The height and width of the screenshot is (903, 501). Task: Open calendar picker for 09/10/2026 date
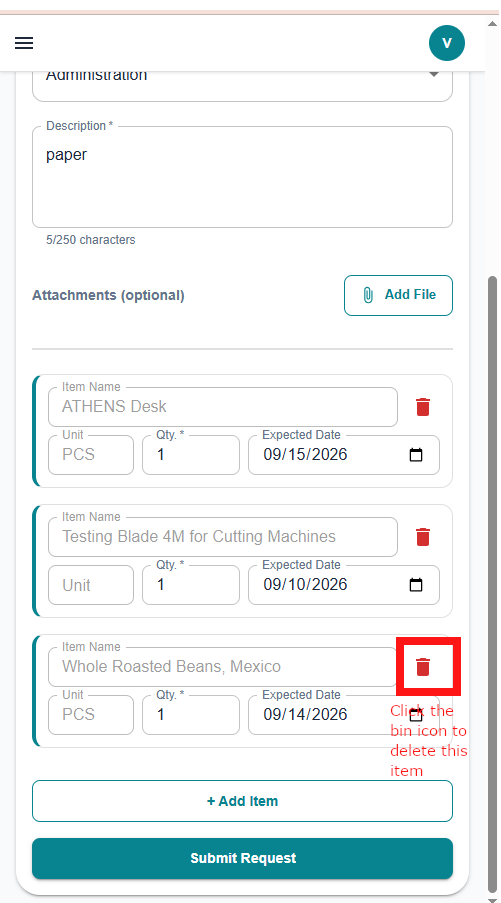(416, 585)
